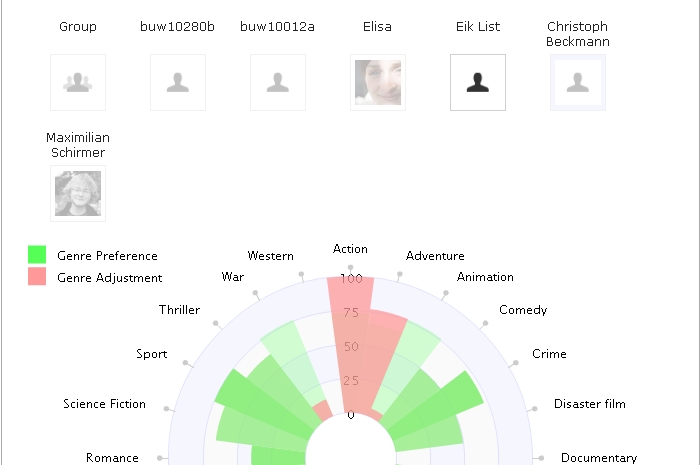Screen dimensions: 700x465
Task: Click the Genre Preference legend label
Action: point(107,256)
